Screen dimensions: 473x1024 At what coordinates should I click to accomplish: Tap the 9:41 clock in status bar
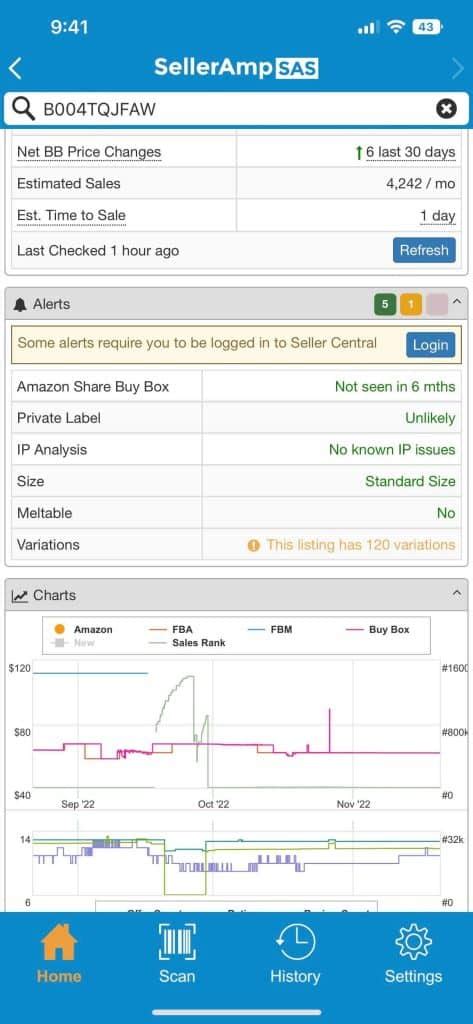[x=69, y=27]
